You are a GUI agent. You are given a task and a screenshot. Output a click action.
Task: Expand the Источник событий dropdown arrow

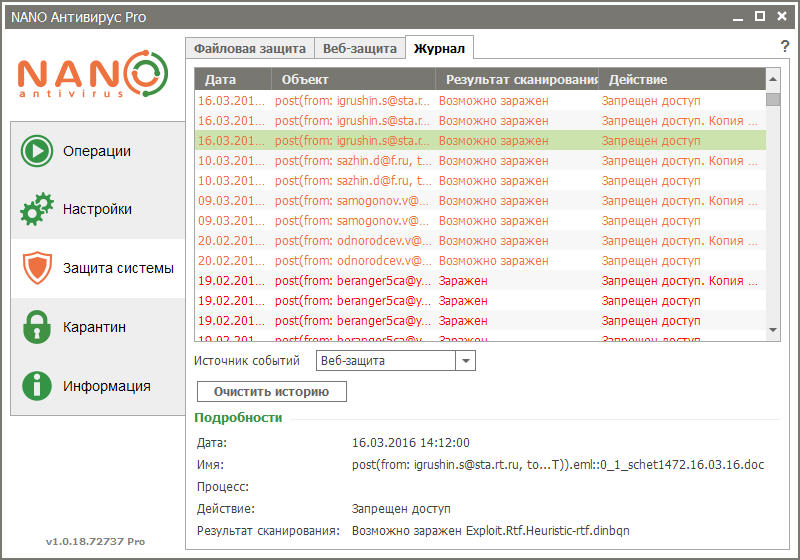tap(465, 361)
